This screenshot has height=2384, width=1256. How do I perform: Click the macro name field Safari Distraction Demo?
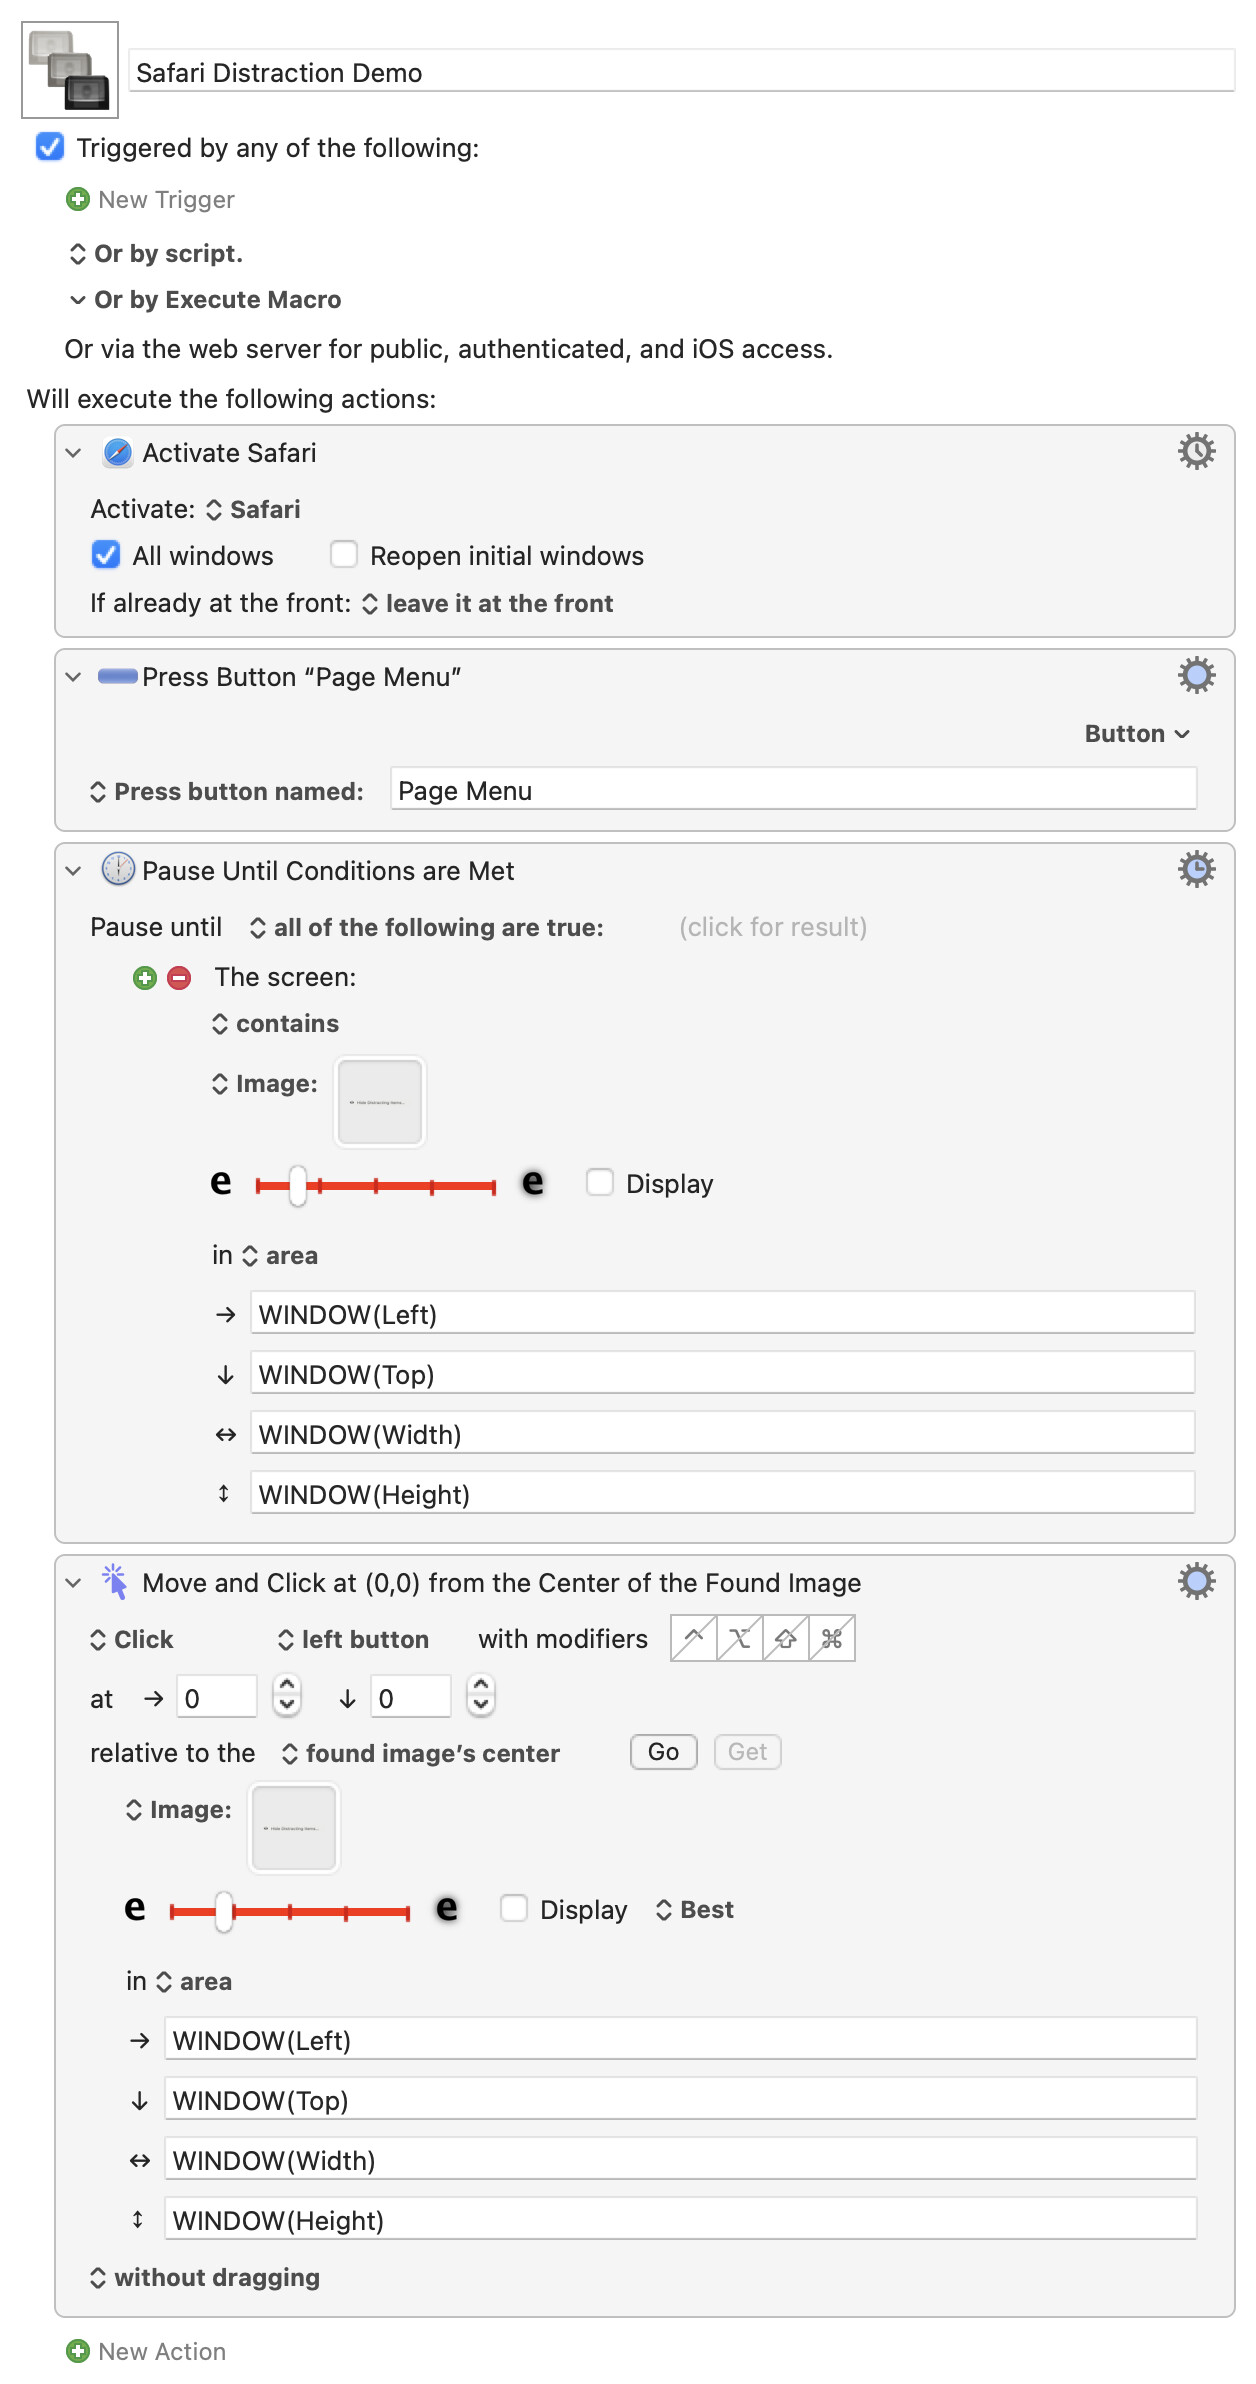coord(682,72)
